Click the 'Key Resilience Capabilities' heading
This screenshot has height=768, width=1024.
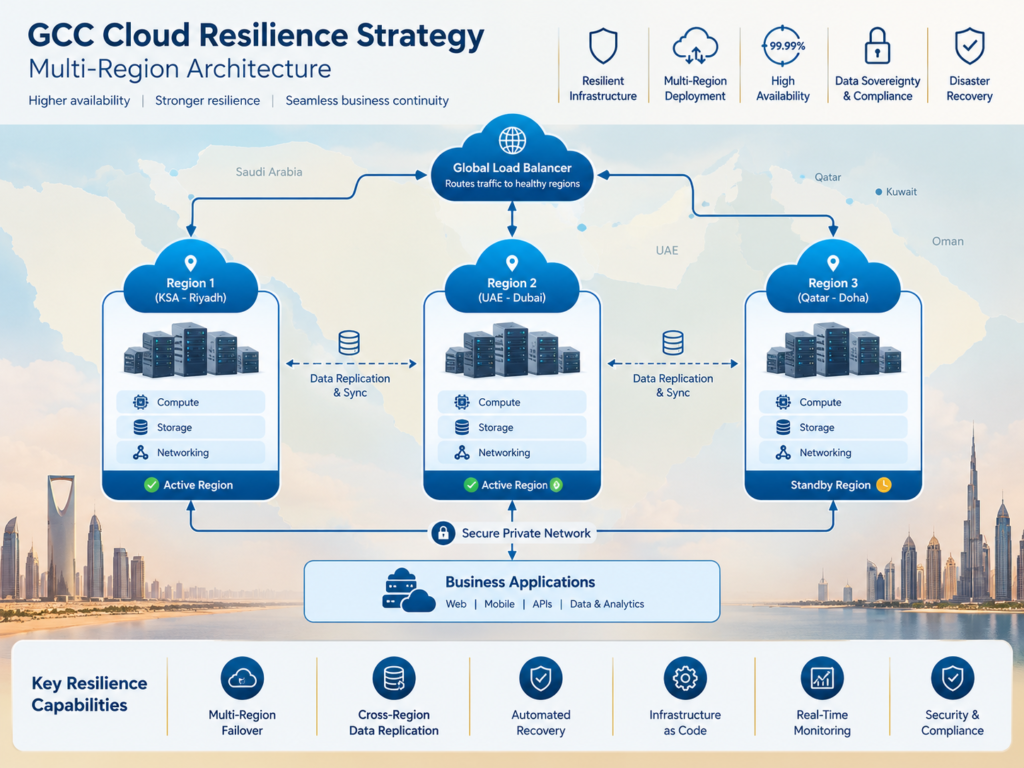[89, 694]
